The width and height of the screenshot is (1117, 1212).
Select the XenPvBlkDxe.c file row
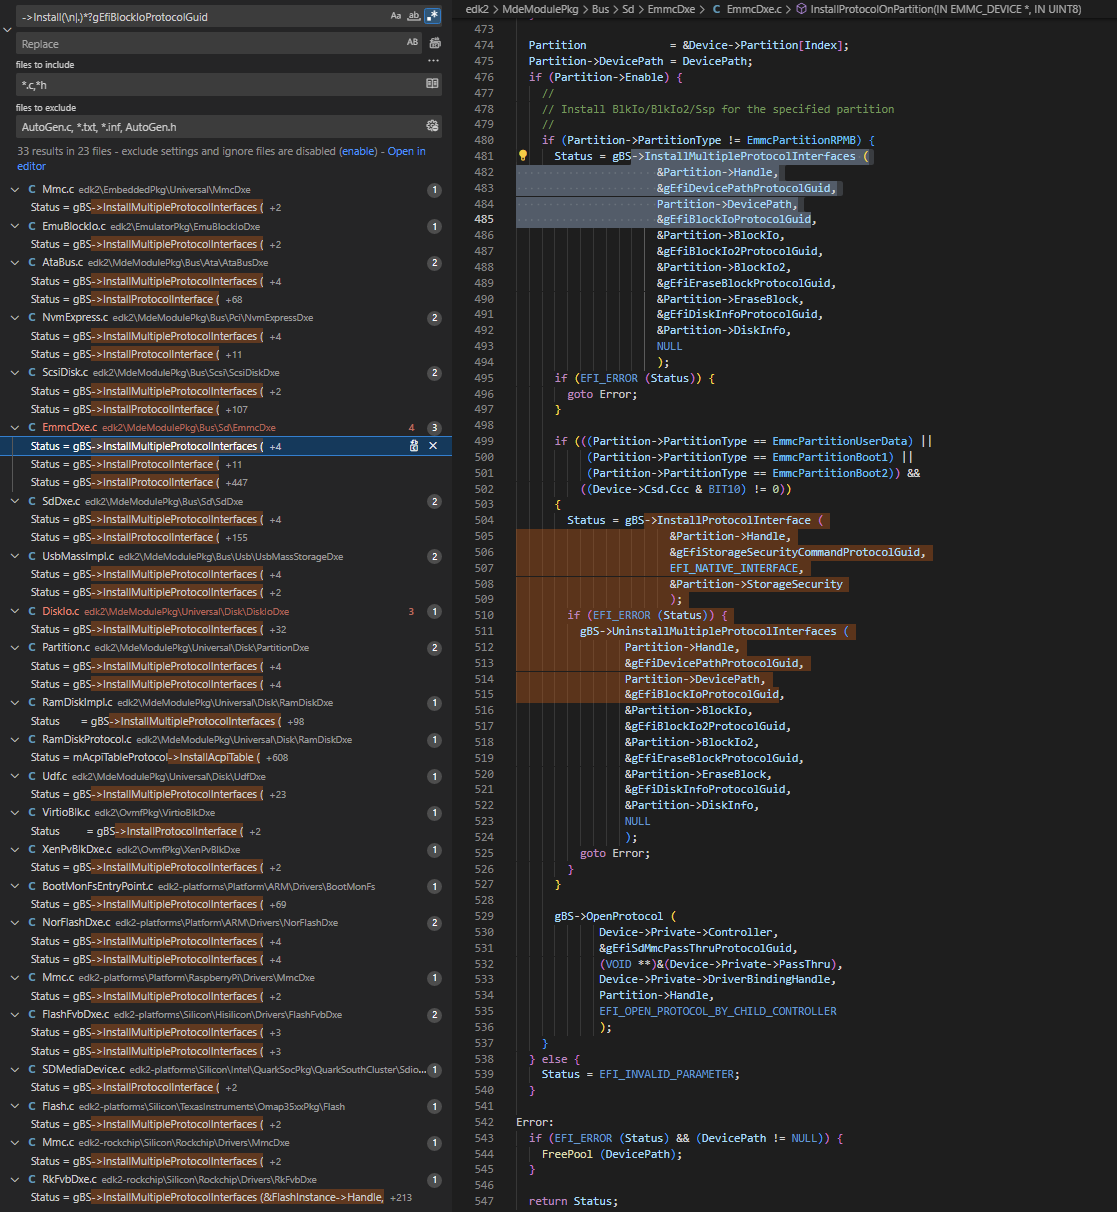[x=226, y=850]
